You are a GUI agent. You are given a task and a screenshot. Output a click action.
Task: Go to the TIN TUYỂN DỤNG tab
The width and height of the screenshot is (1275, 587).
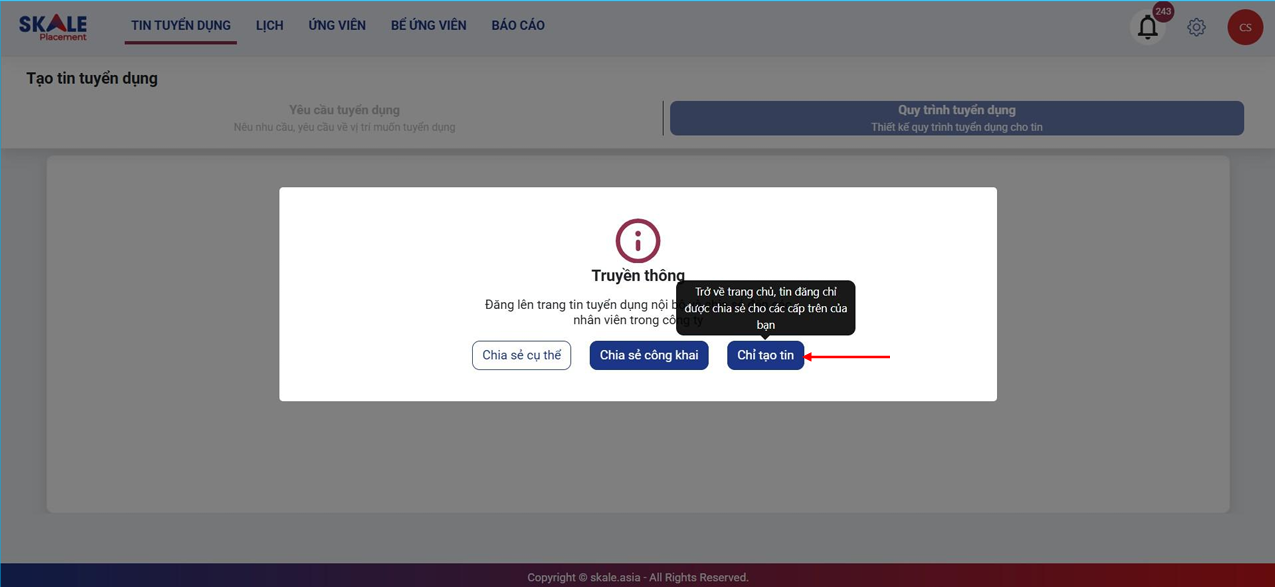tap(181, 26)
